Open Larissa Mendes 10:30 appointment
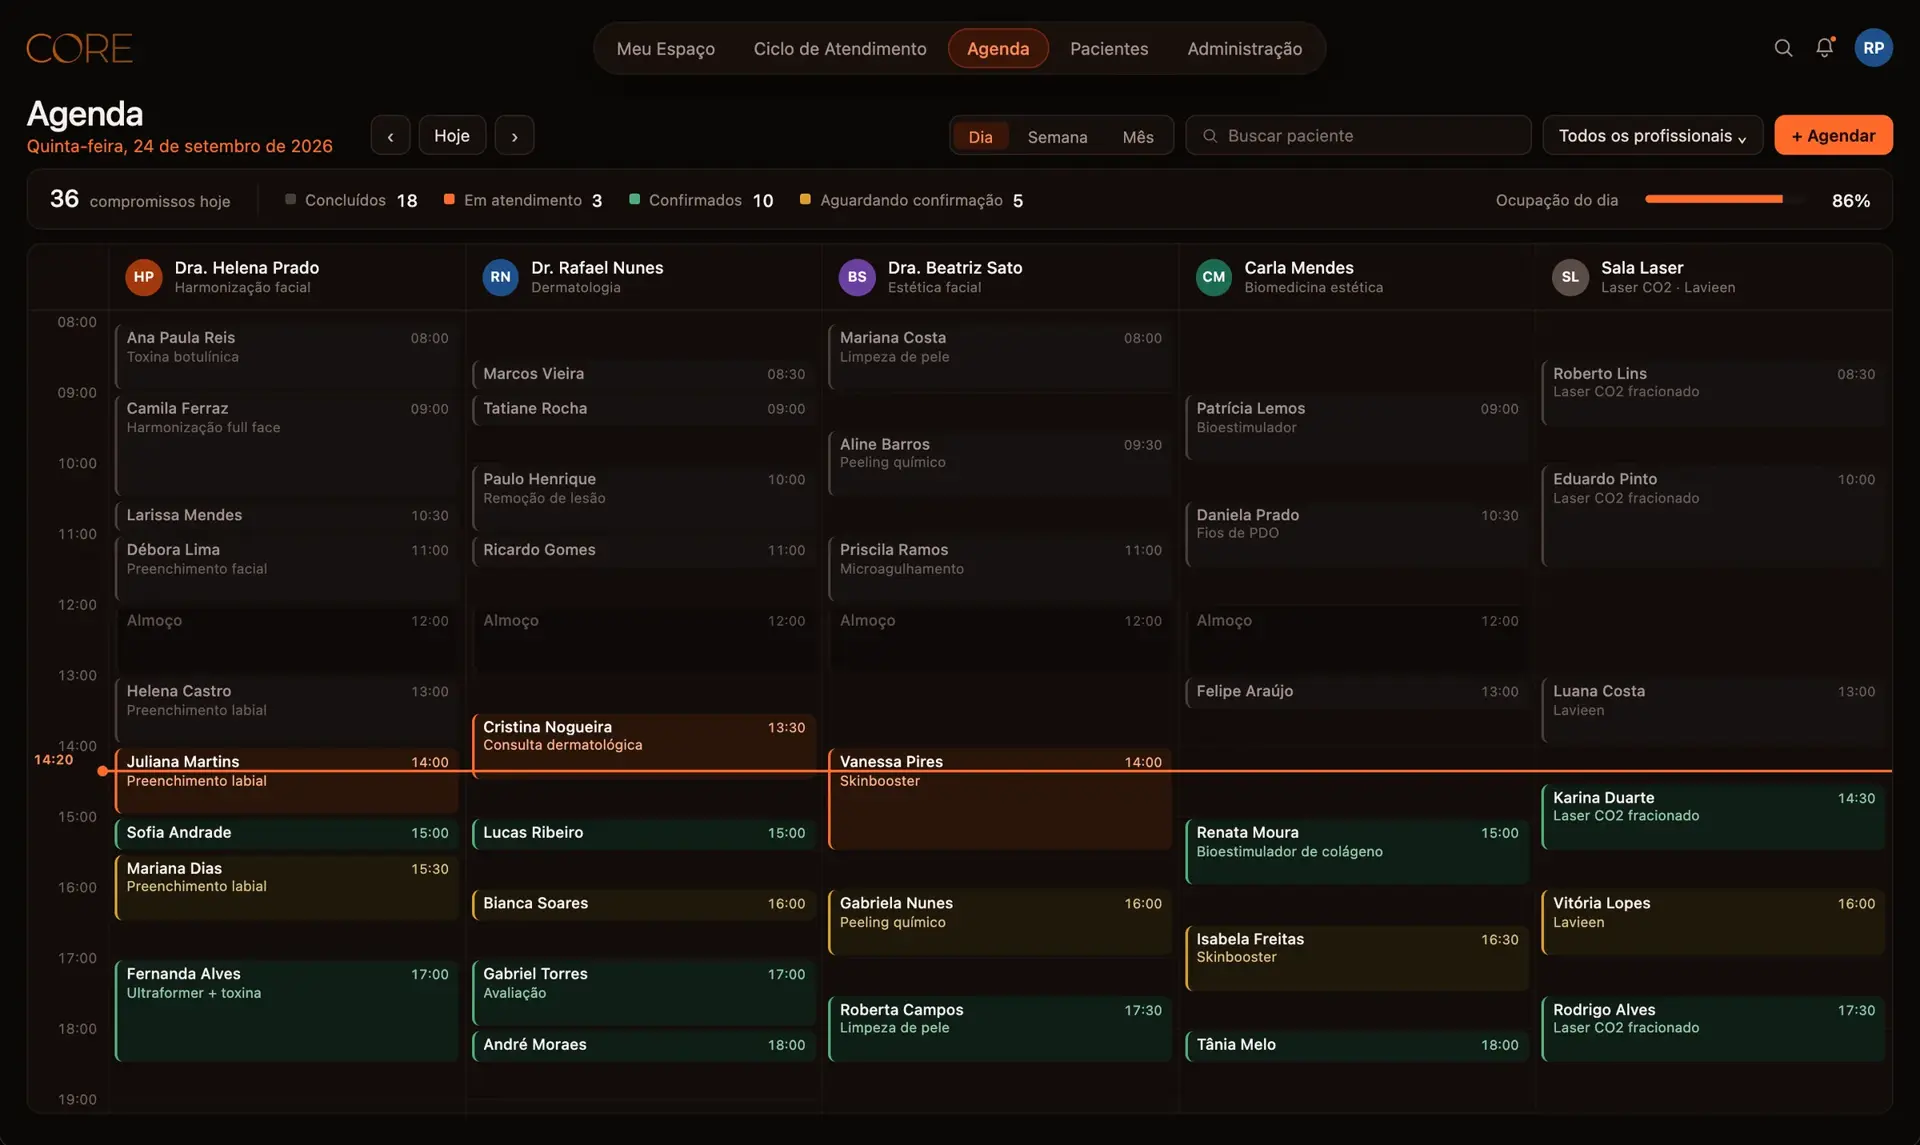This screenshot has width=1920, height=1145. click(287, 515)
